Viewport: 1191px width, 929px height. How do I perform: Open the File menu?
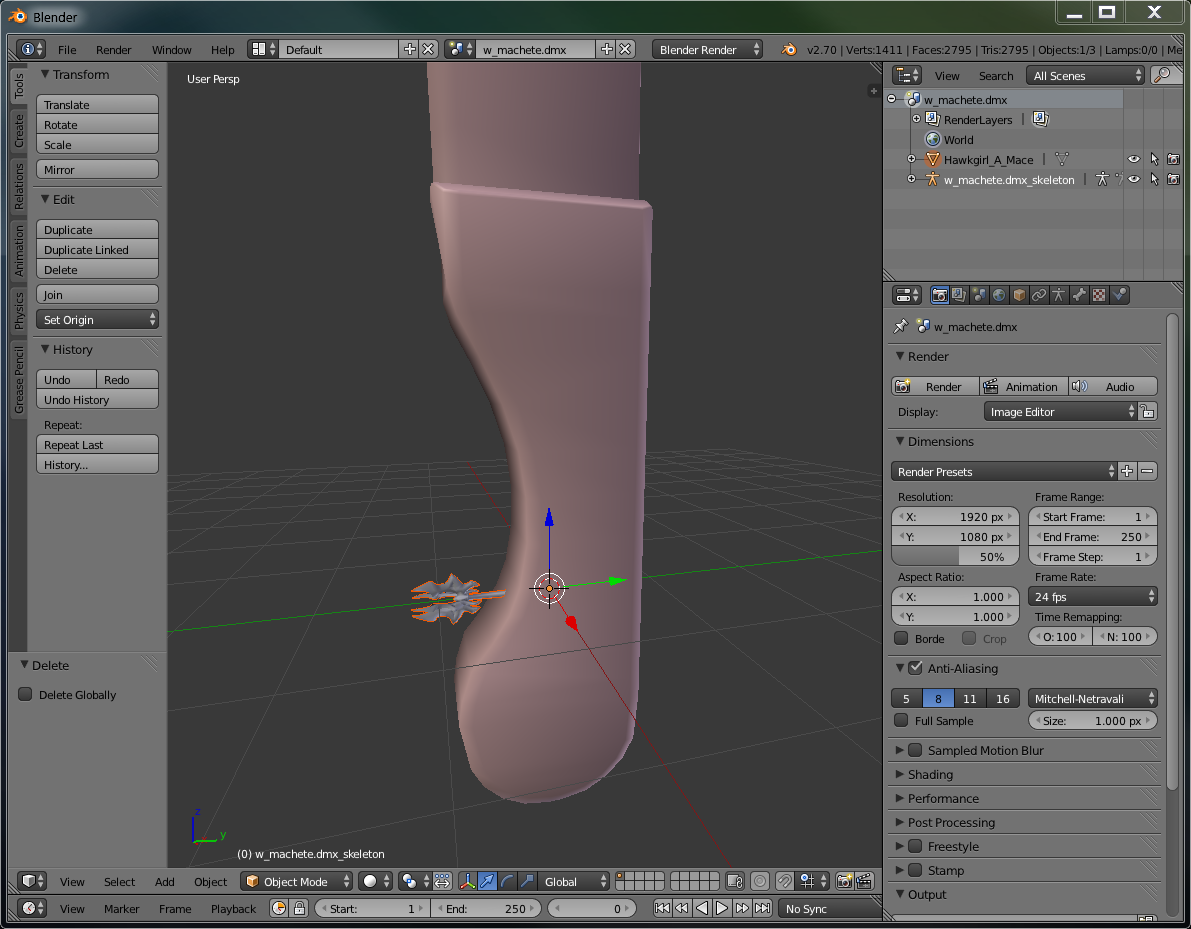point(67,49)
